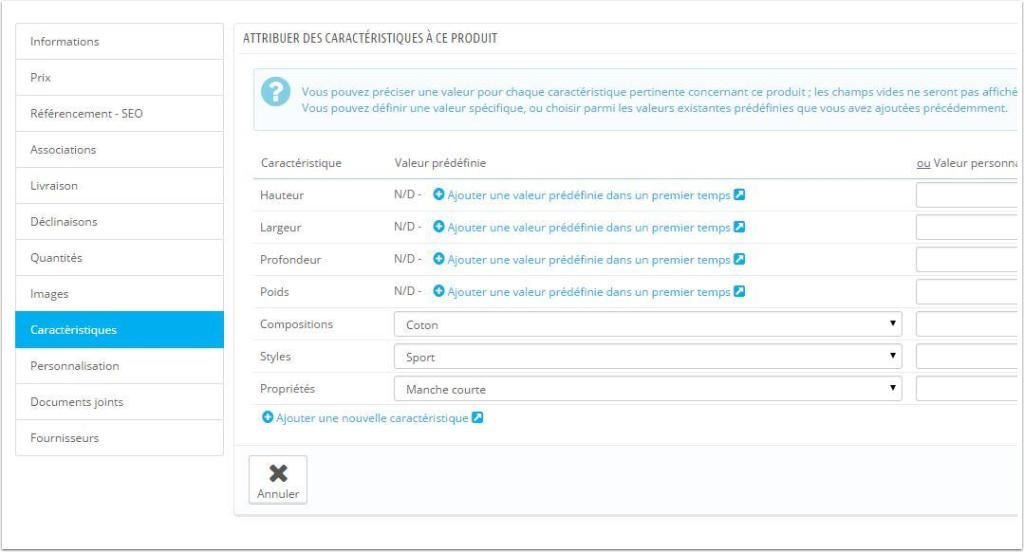Click the Compositions row label
The image size is (1024, 552).
pyautogui.click(x=296, y=324)
